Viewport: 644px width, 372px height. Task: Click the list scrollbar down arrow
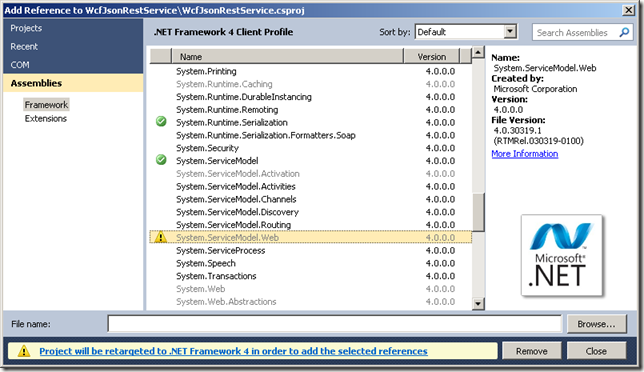pos(478,304)
